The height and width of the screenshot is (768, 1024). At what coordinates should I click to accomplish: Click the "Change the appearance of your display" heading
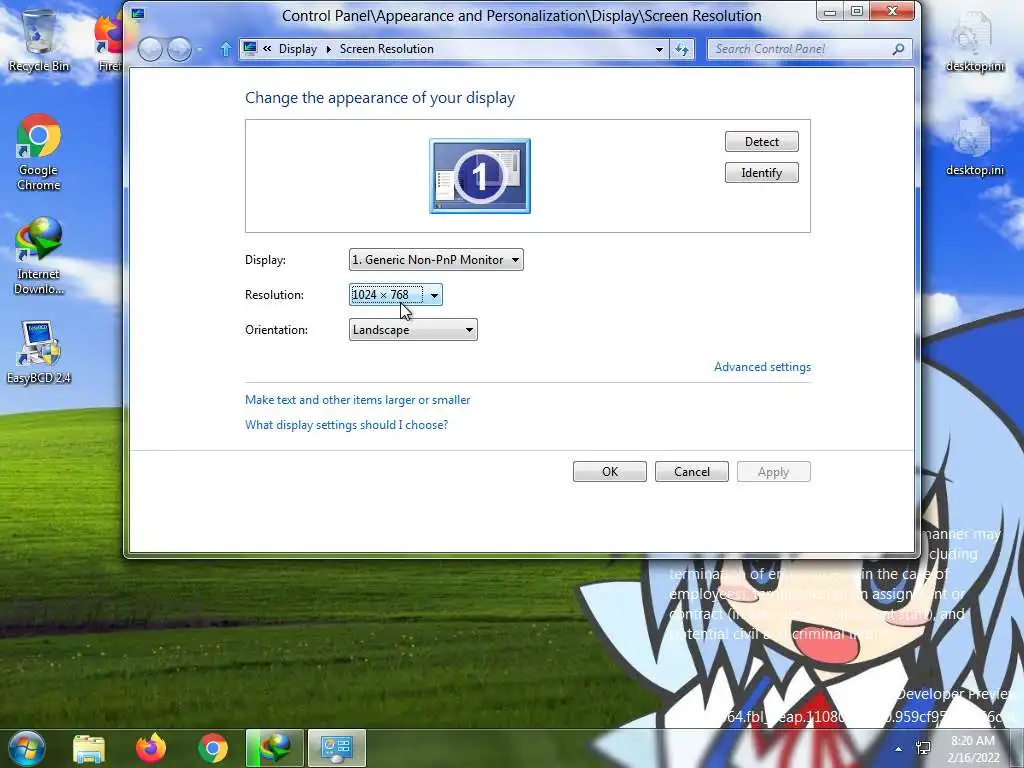[x=379, y=98]
